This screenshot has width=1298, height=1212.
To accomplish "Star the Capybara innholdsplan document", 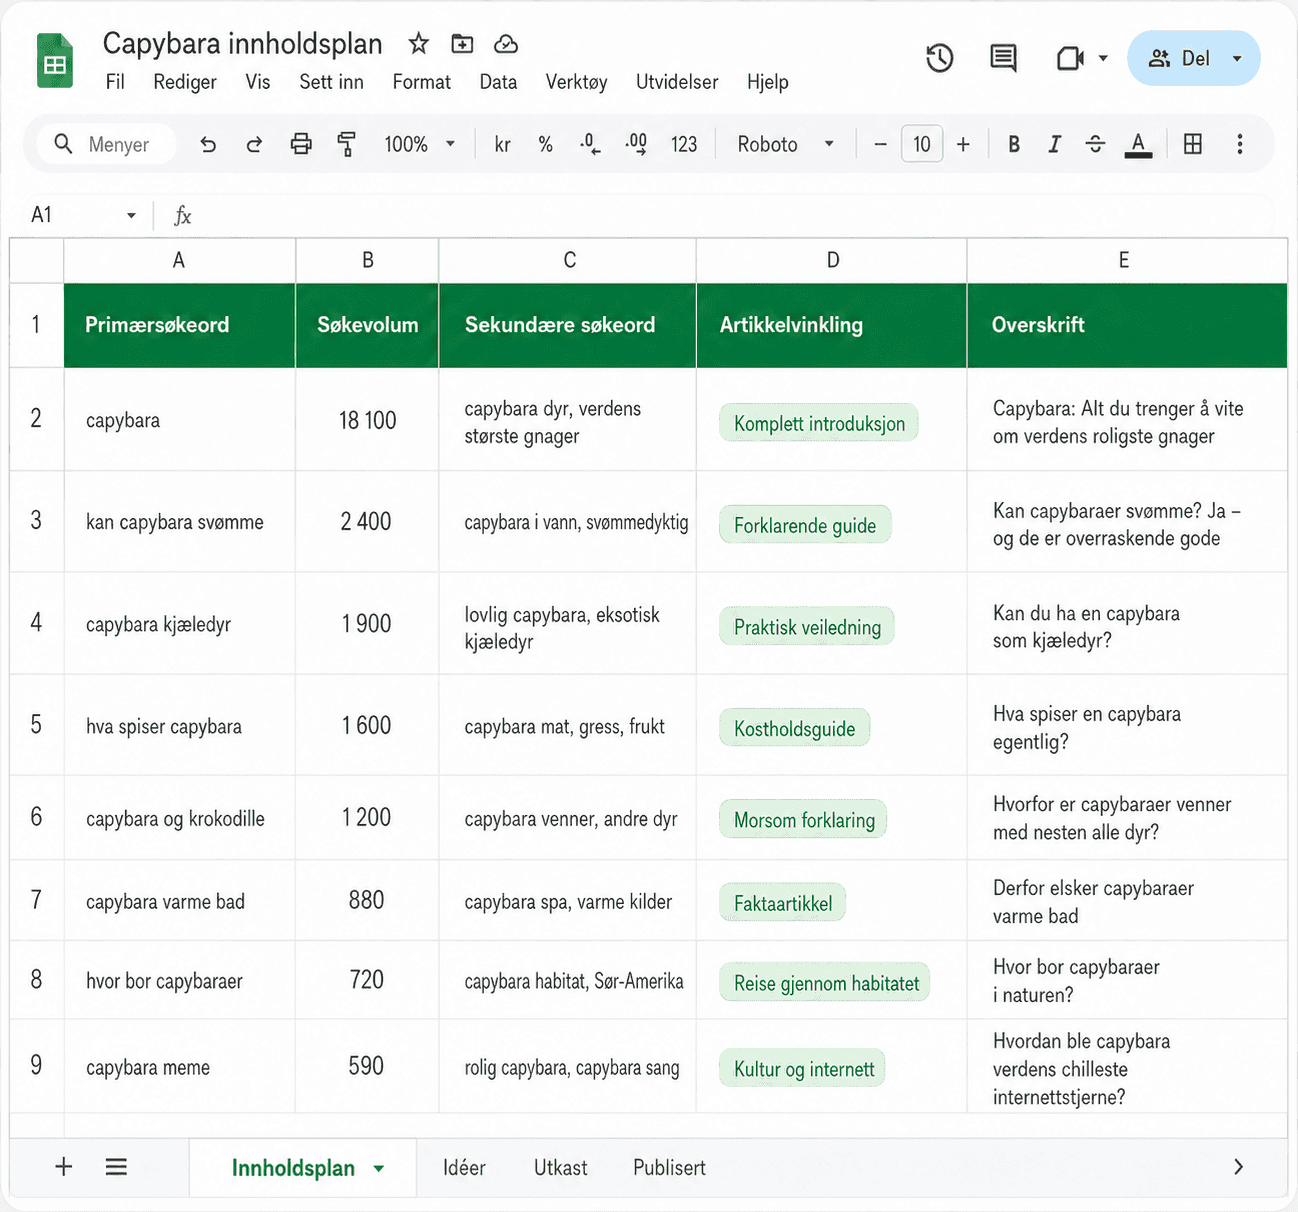I will point(418,43).
